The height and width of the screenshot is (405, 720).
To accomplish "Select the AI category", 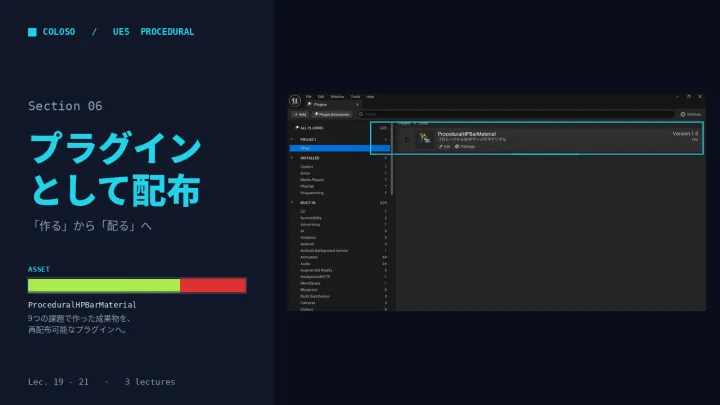I will 340,231.
